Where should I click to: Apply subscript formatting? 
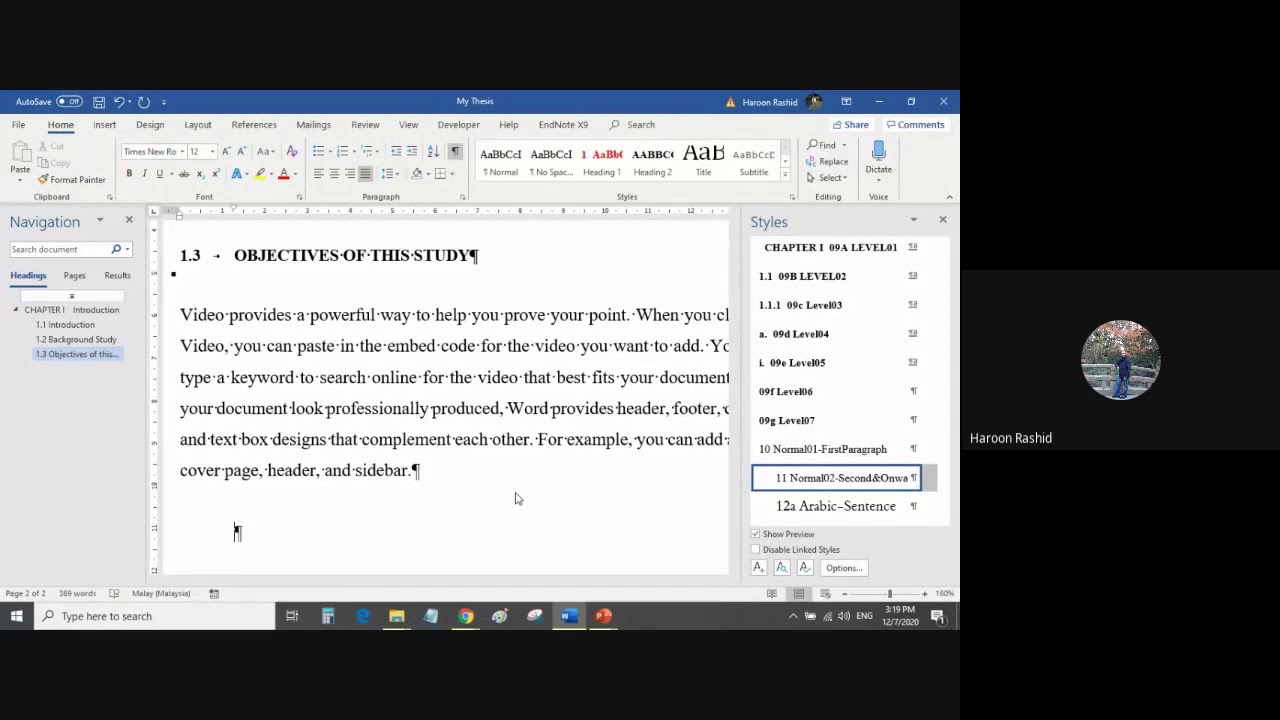(x=200, y=174)
